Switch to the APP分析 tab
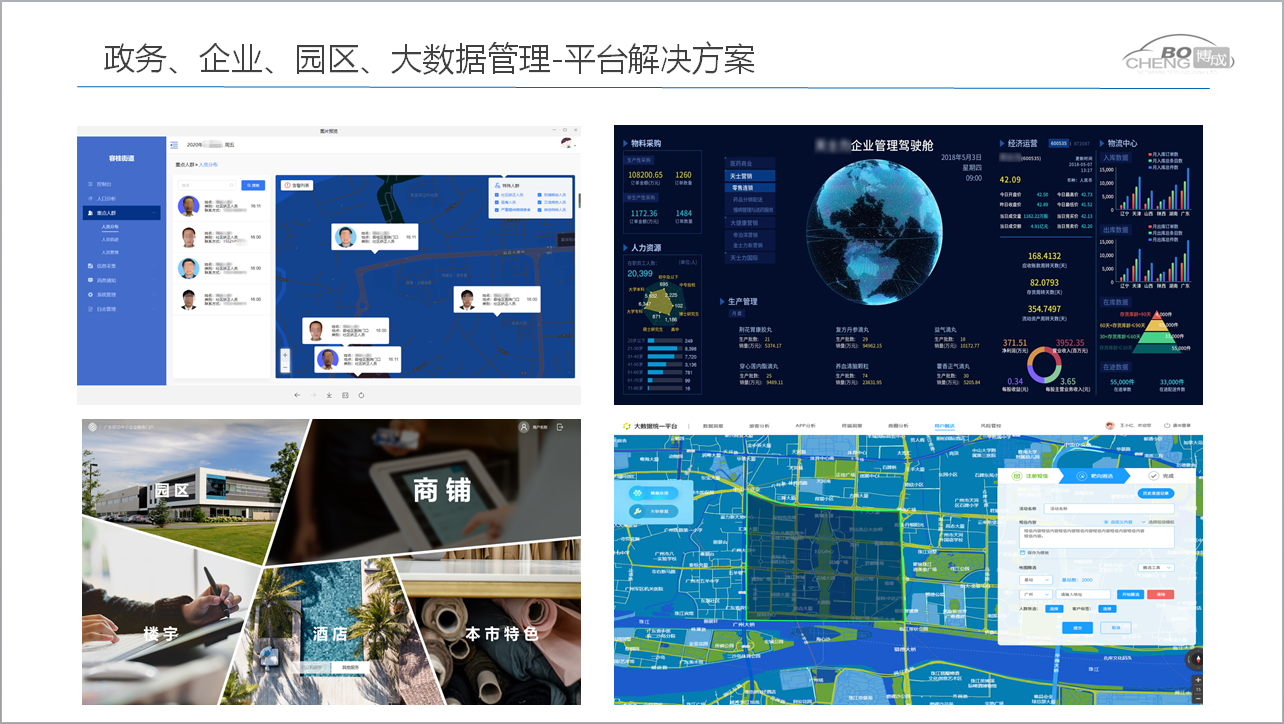The height and width of the screenshot is (724, 1284). pyautogui.click(x=808, y=426)
